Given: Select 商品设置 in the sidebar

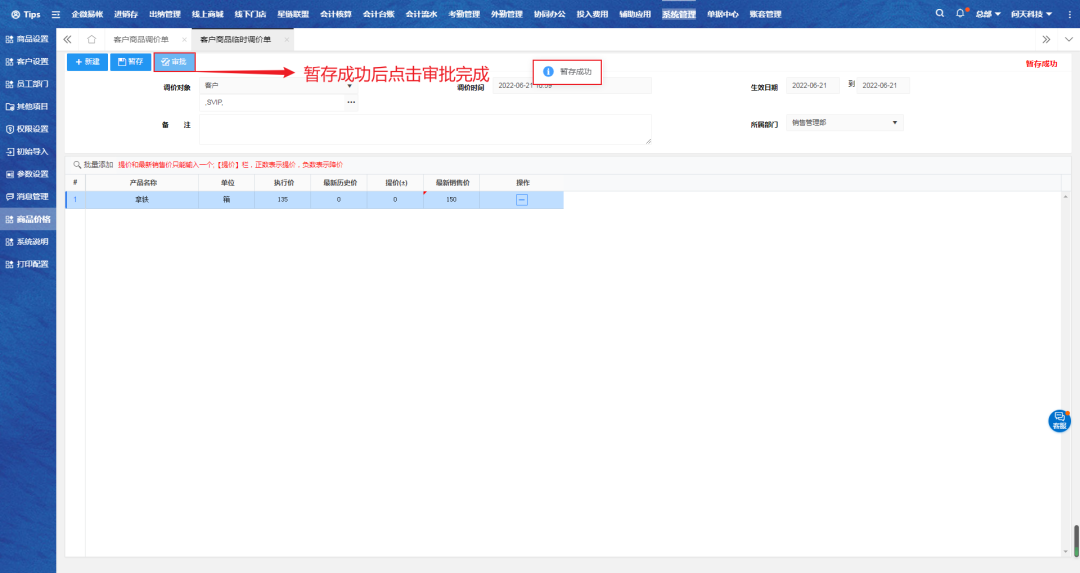Looking at the screenshot, I should click(x=28, y=38).
